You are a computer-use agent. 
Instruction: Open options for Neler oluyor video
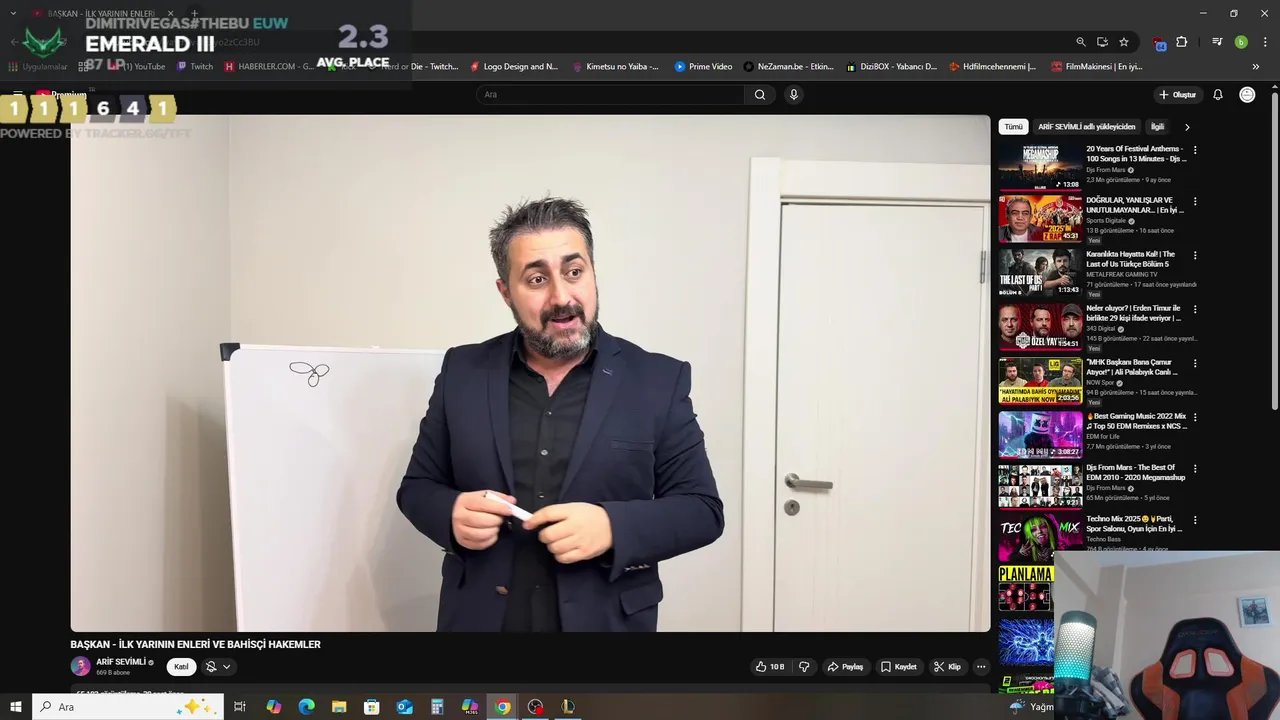point(1195,310)
